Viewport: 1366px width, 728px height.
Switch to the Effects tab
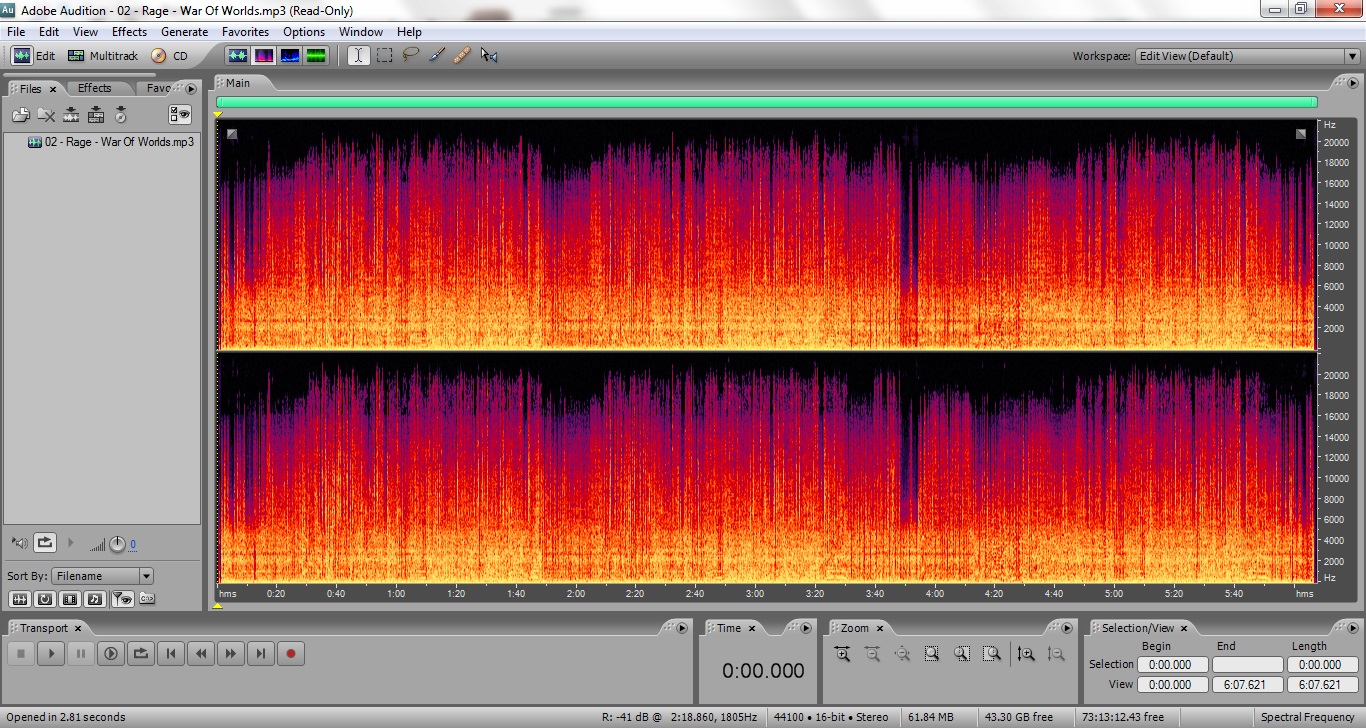pyautogui.click(x=95, y=88)
